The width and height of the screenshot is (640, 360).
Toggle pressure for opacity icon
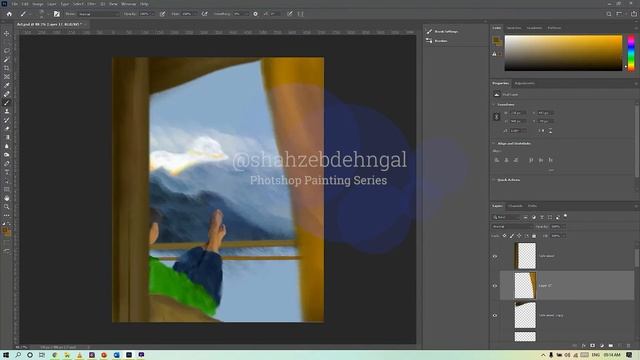click(x=162, y=14)
